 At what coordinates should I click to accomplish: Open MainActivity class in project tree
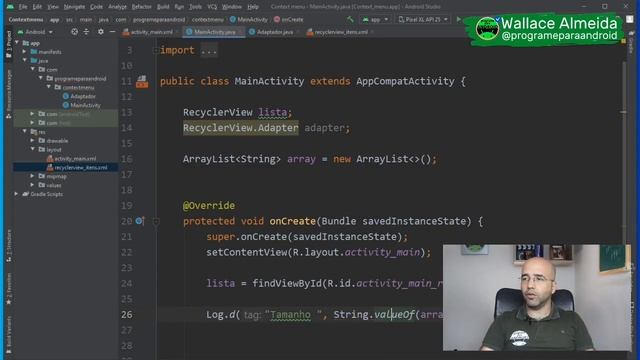point(81,105)
